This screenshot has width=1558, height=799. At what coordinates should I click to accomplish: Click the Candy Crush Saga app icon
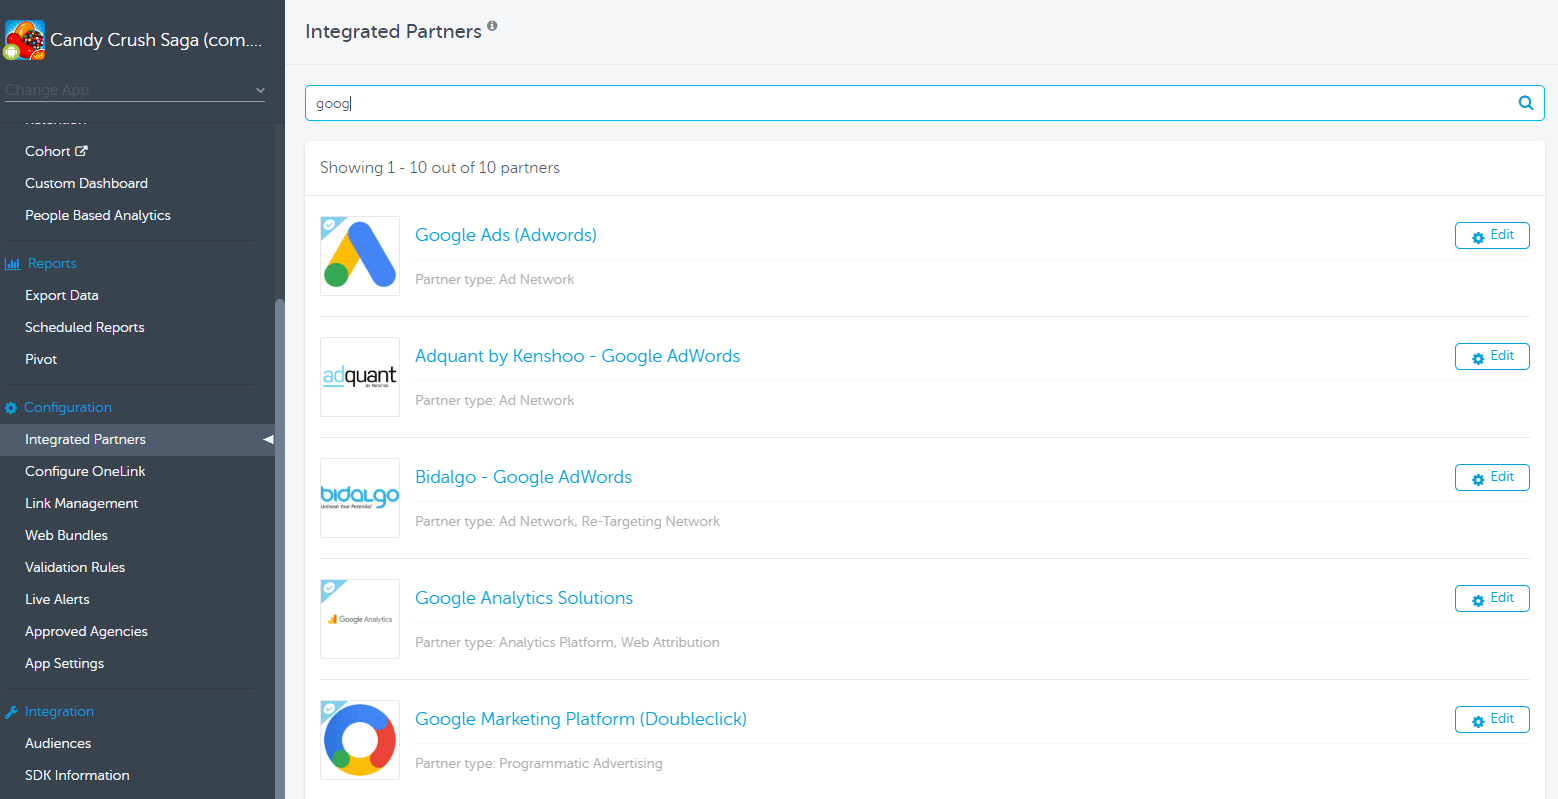tap(25, 40)
